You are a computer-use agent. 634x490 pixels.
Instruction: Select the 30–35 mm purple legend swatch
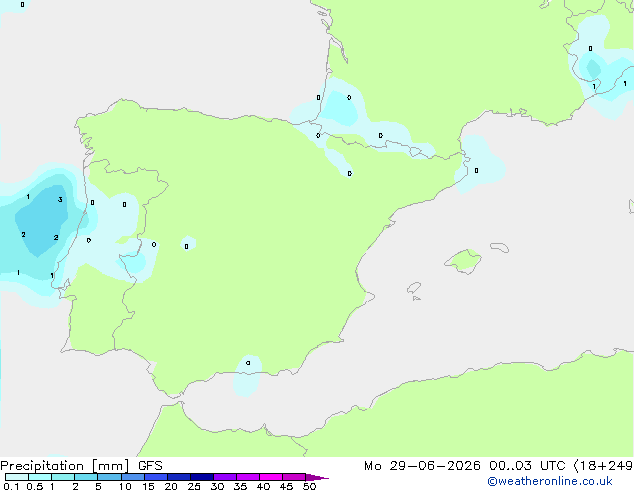[225, 477]
